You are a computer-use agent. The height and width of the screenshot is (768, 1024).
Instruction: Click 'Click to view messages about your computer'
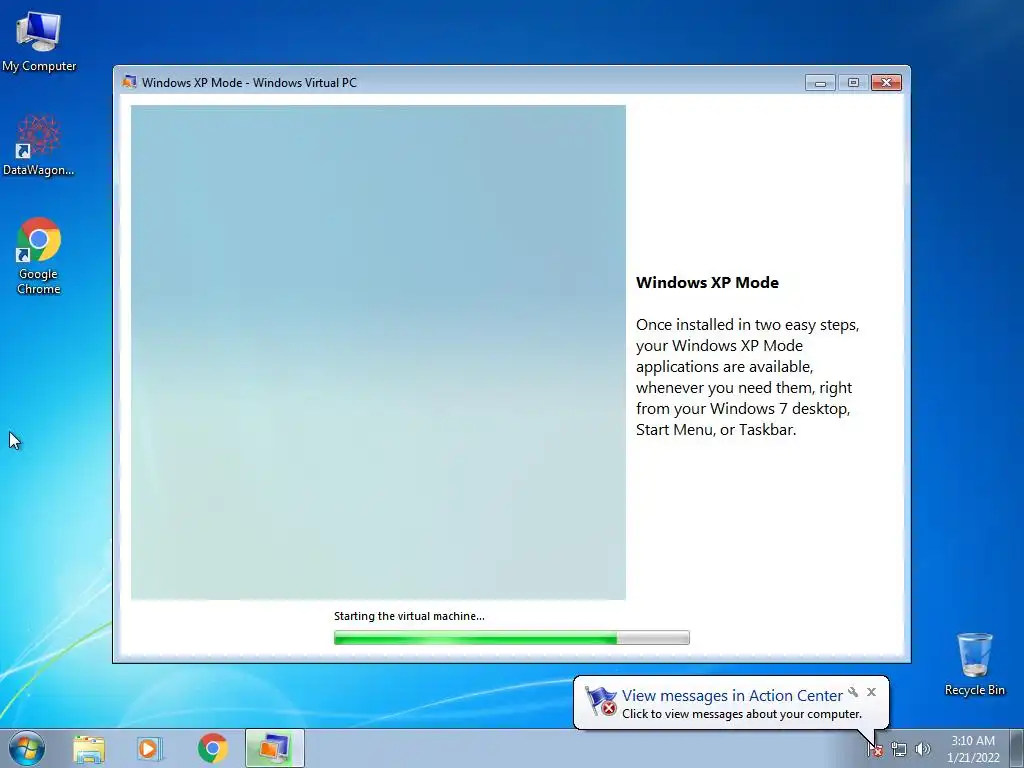coord(742,714)
